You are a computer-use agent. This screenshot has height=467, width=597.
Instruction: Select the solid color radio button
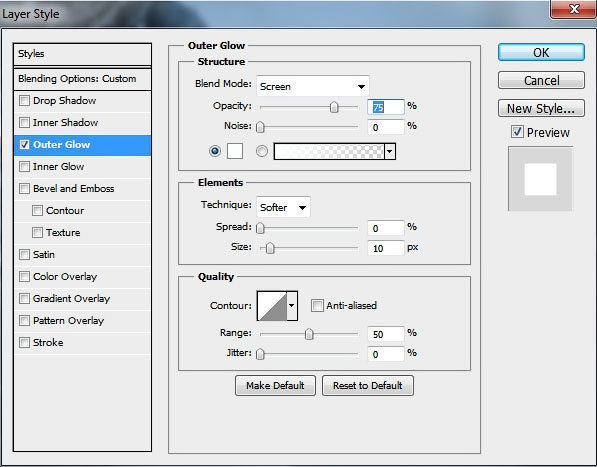(x=215, y=151)
